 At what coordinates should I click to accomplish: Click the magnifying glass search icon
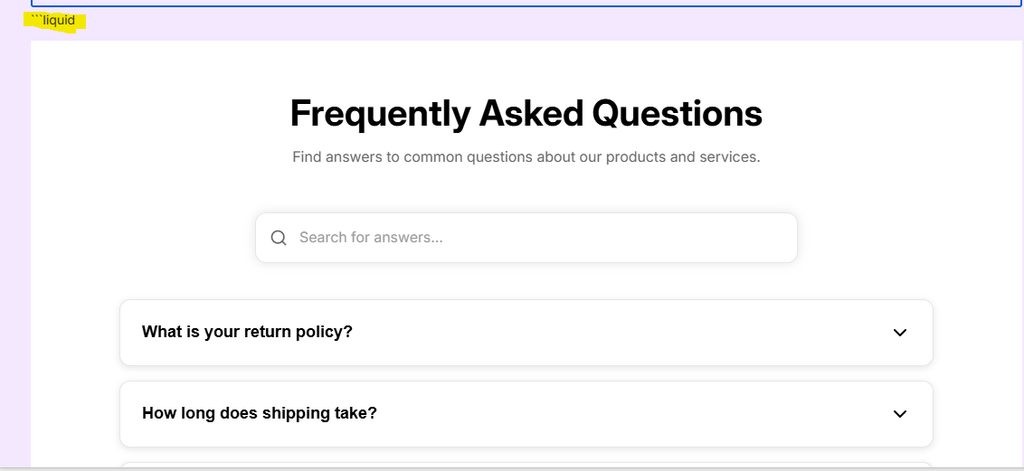279,238
